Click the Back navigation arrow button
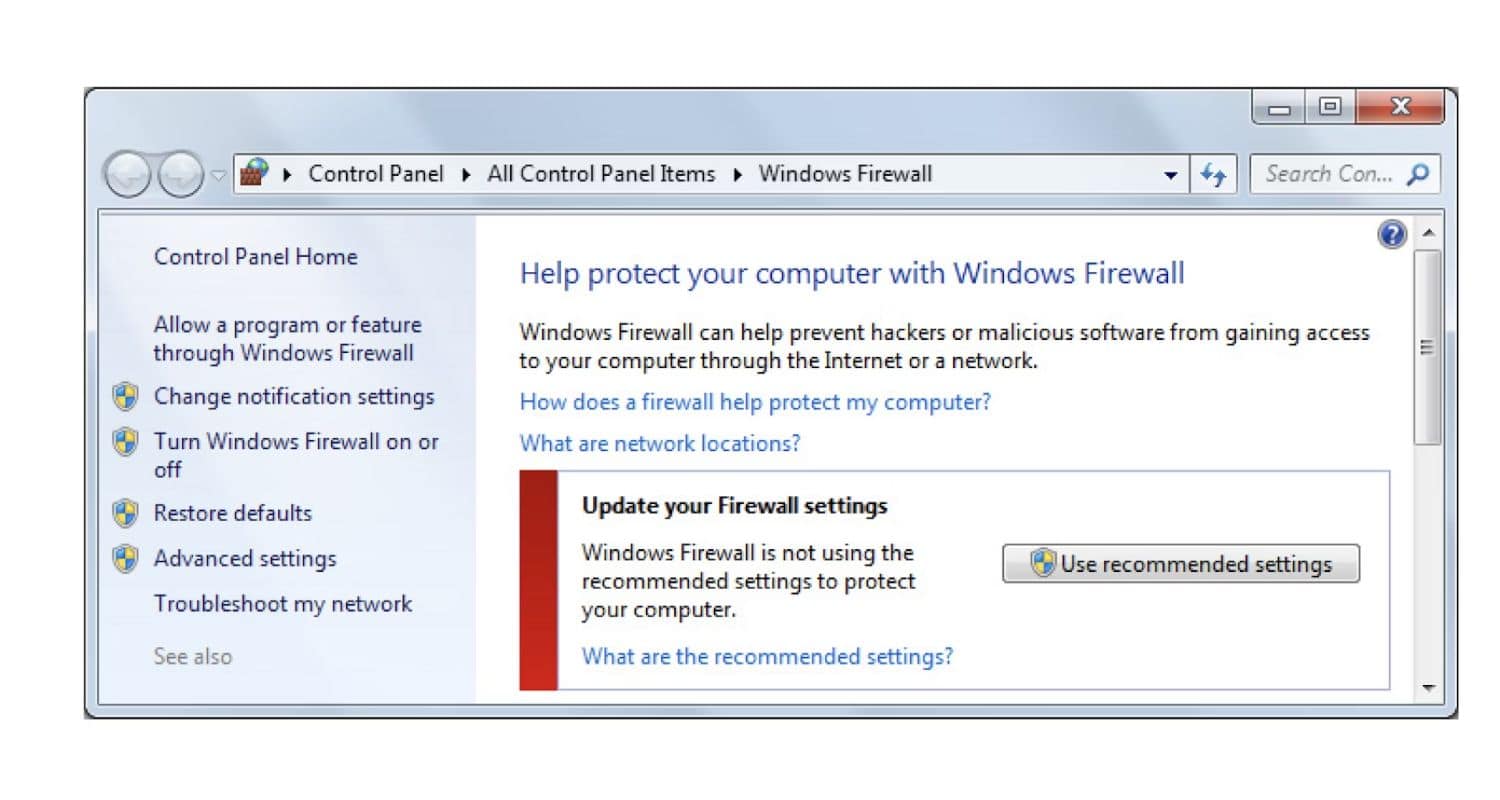1500x800 pixels. point(129,175)
